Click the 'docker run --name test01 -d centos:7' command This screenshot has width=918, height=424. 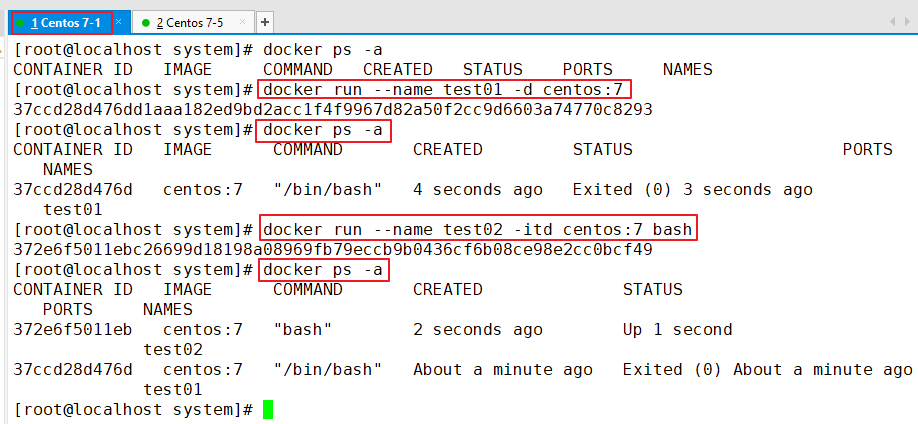click(445, 89)
